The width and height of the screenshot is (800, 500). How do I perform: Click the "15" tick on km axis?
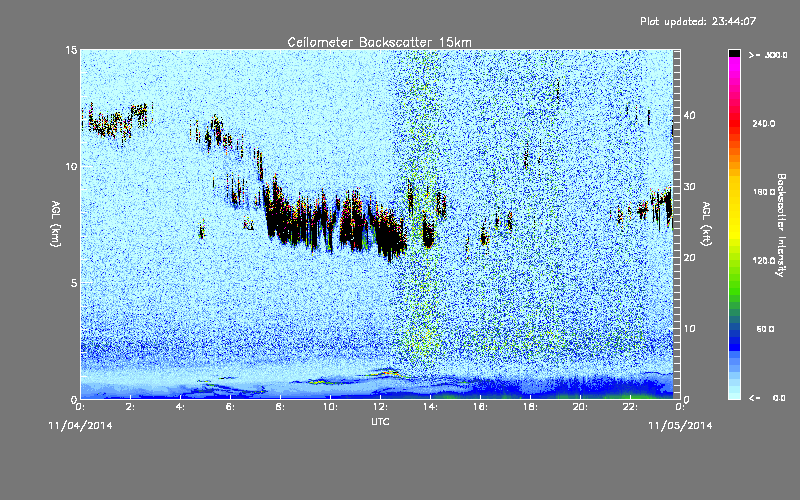[x=71, y=50]
